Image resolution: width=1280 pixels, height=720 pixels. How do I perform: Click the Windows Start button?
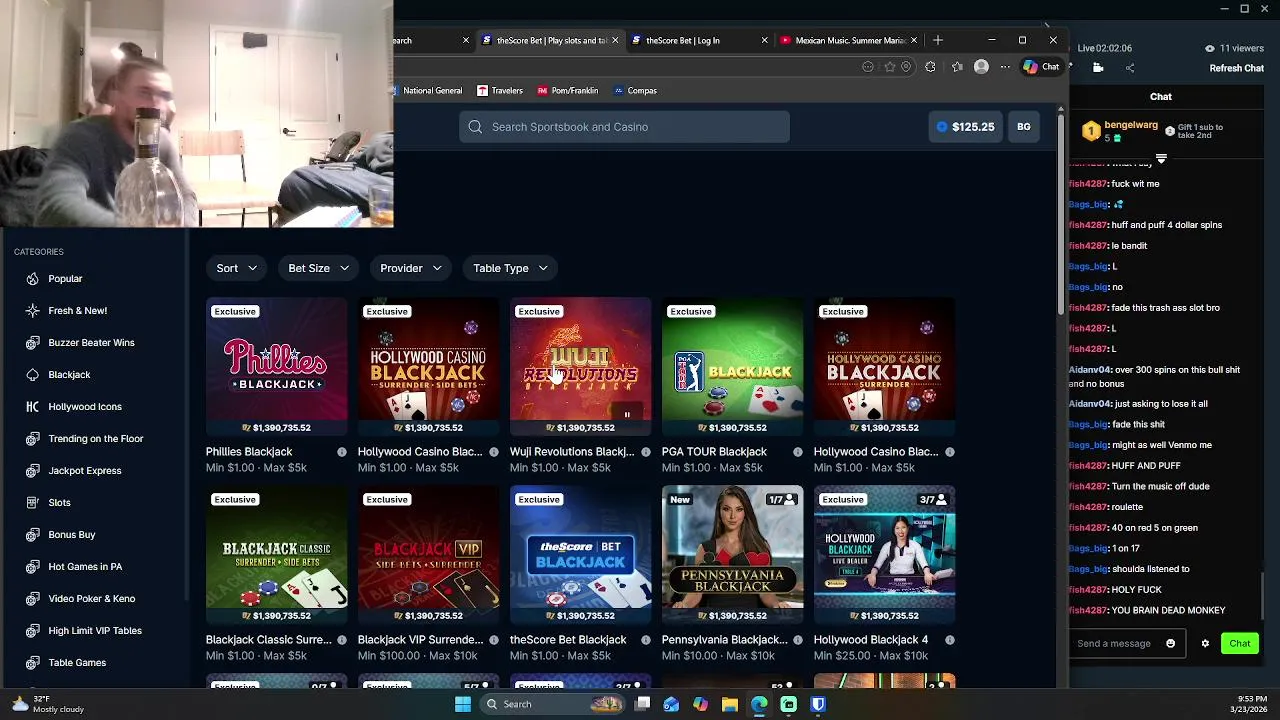(463, 704)
